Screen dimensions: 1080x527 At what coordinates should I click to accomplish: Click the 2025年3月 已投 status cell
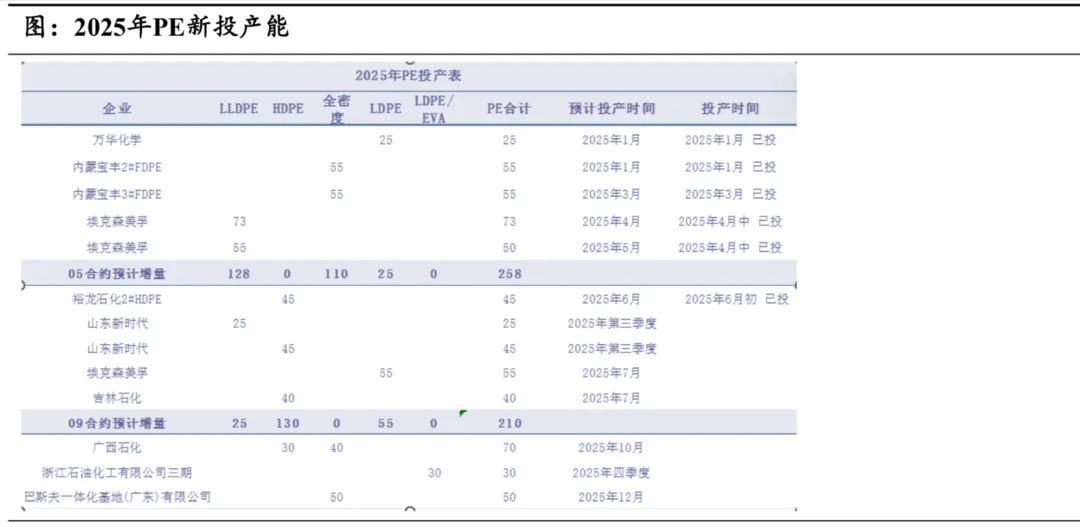(730, 194)
